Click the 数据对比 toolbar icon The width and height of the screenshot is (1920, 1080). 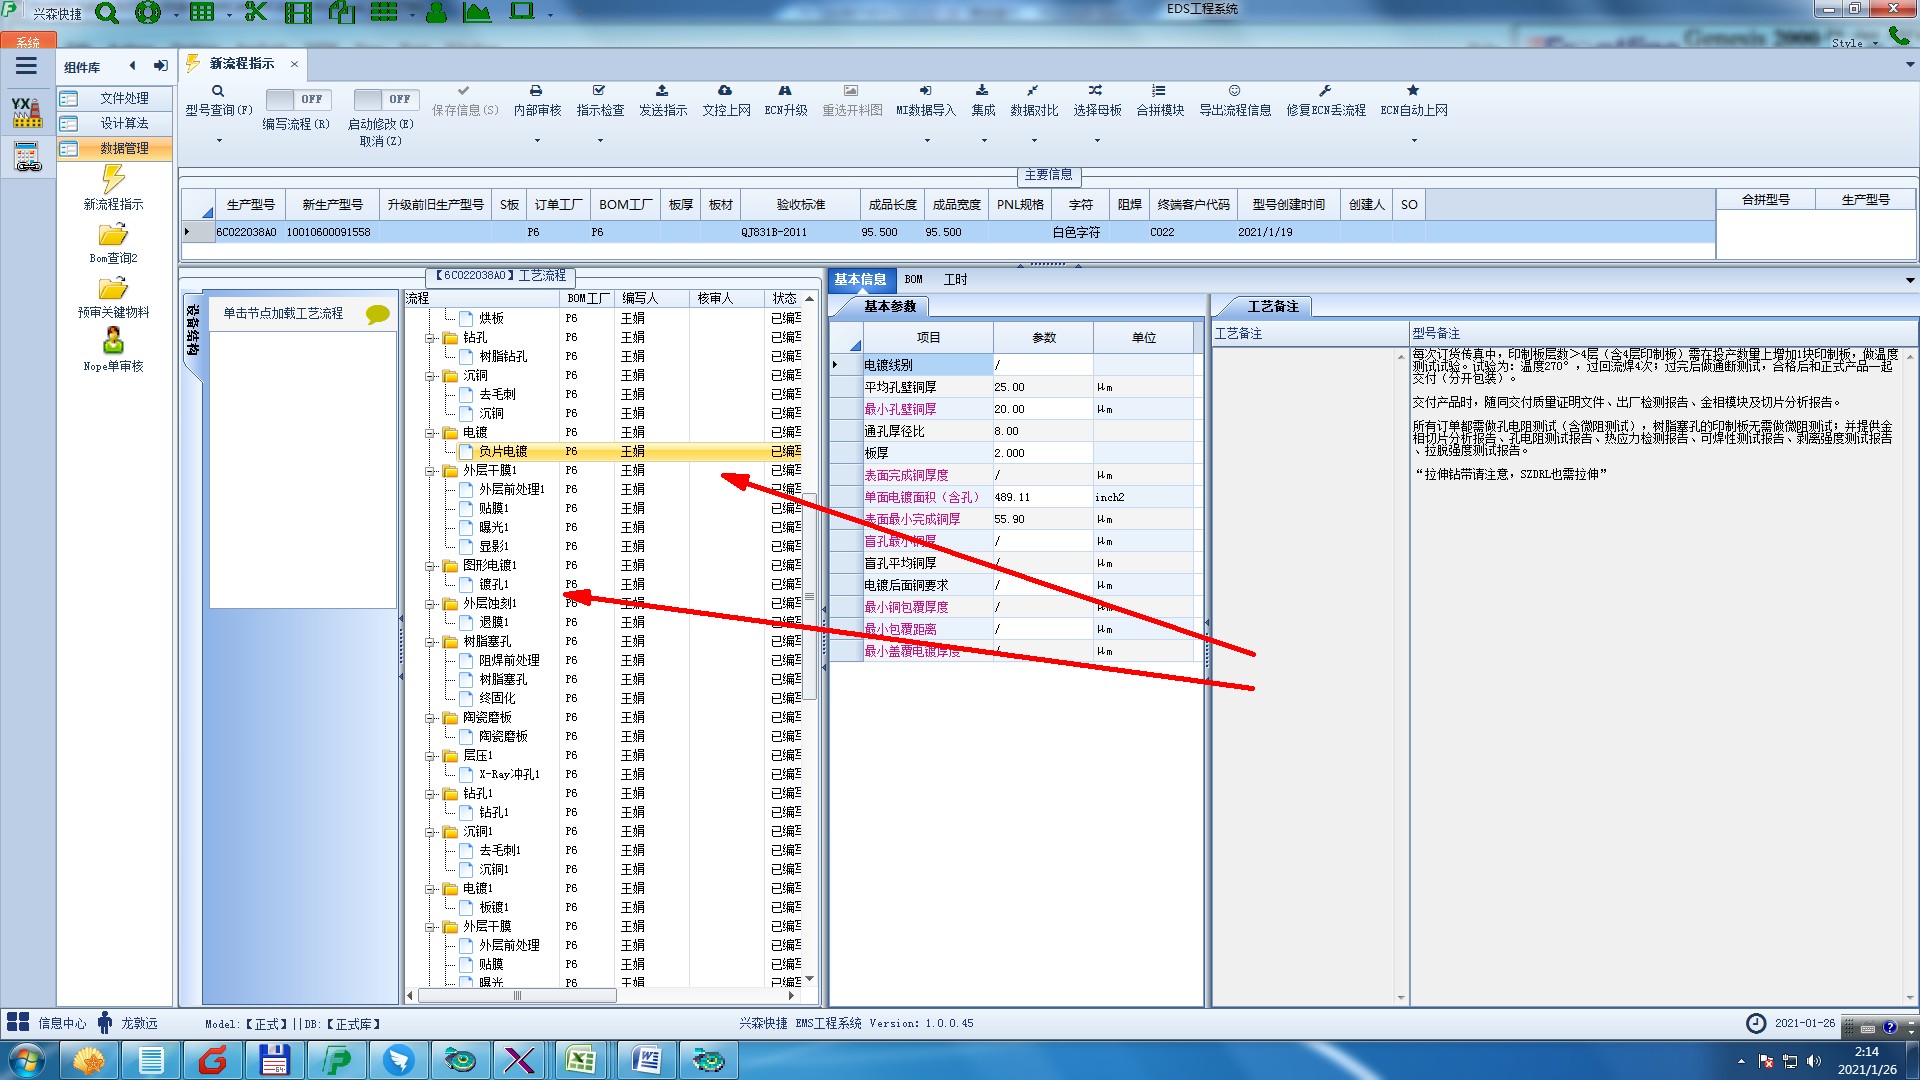click(1033, 91)
